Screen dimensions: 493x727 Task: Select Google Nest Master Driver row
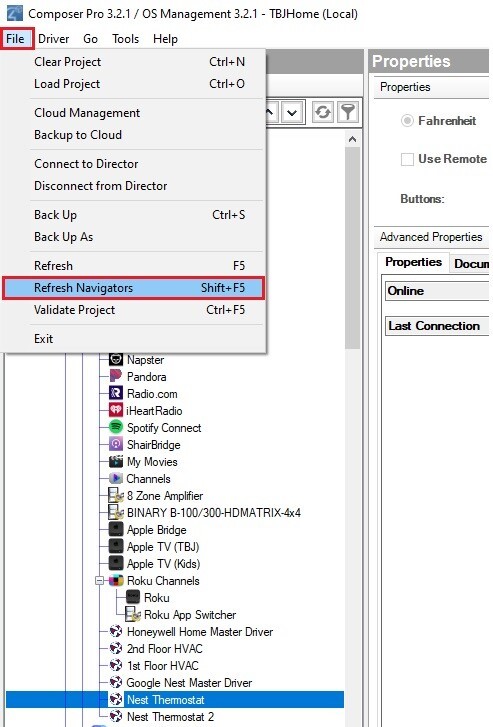[x=189, y=682]
